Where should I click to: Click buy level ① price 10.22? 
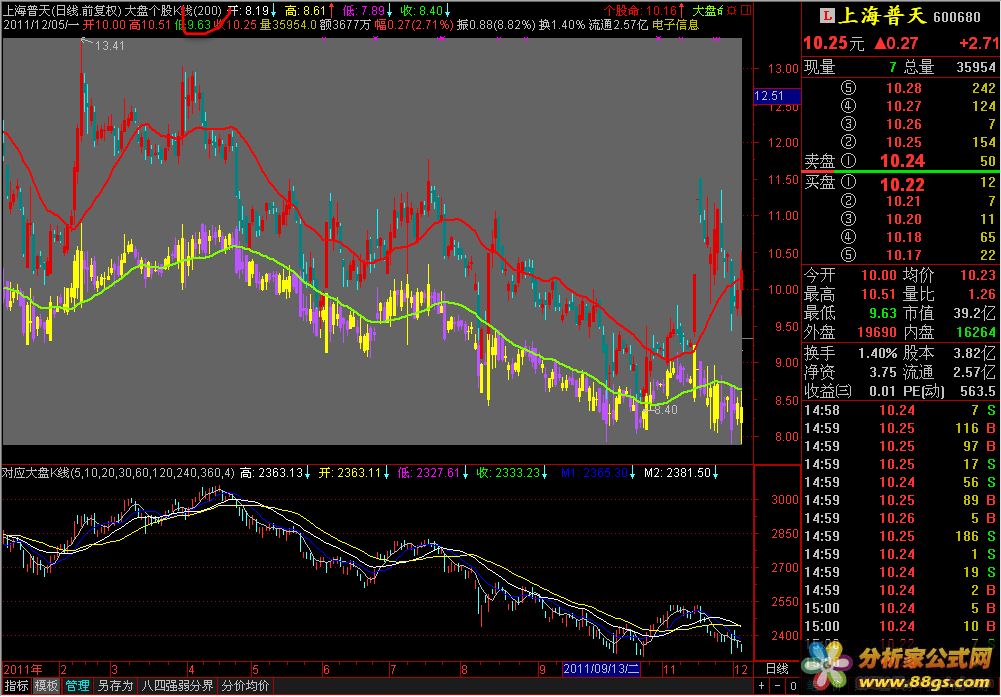[x=902, y=184]
